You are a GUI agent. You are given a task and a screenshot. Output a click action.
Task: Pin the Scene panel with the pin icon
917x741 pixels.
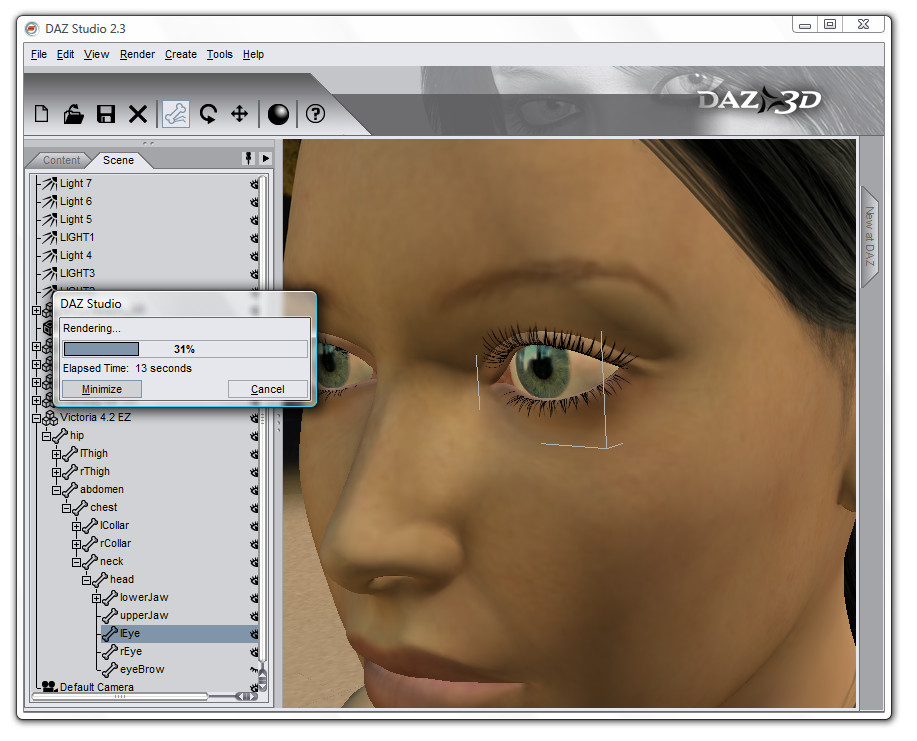pyautogui.click(x=249, y=158)
